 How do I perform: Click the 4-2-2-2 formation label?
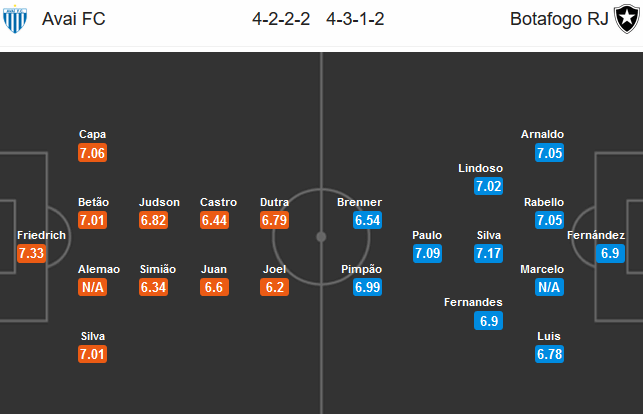pos(281,19)
